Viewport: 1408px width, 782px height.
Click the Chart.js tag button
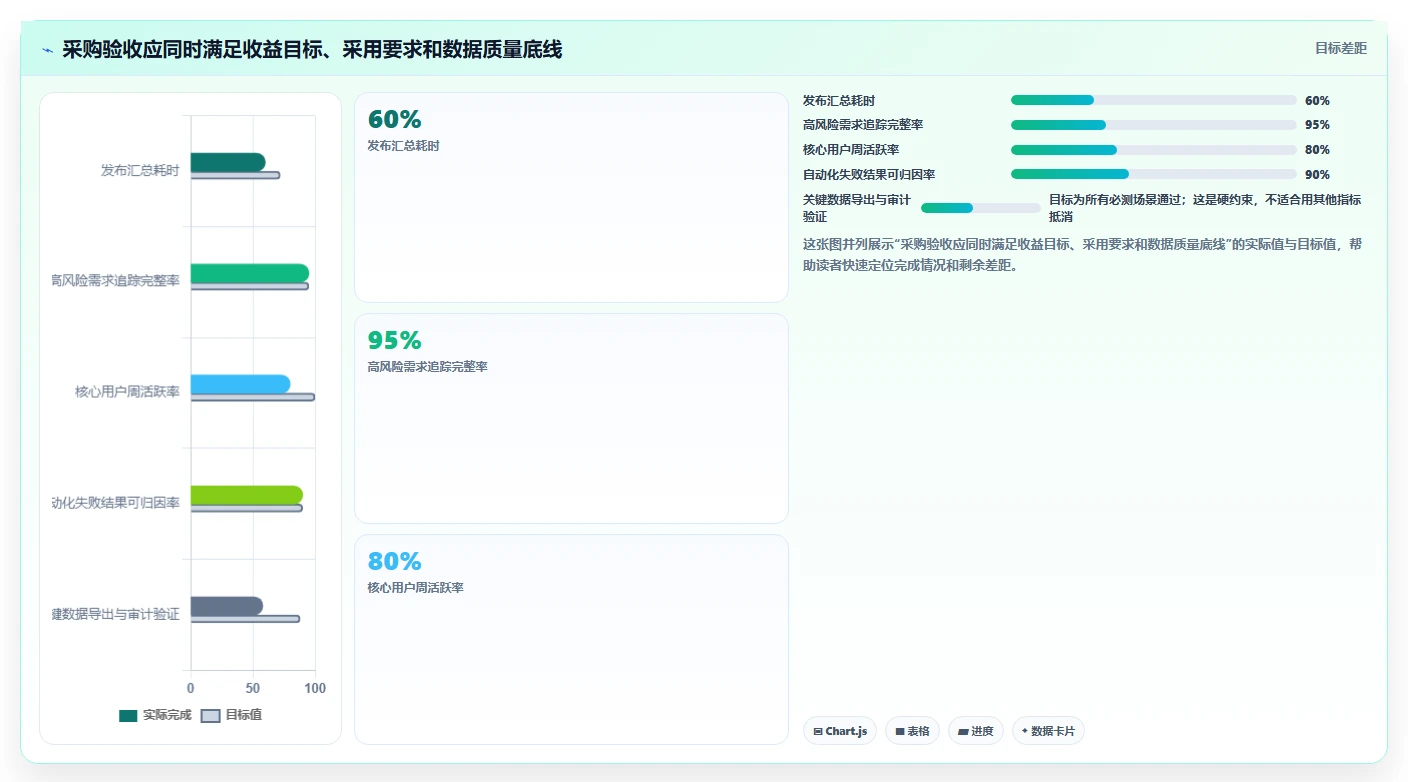(x=840, y=731)
